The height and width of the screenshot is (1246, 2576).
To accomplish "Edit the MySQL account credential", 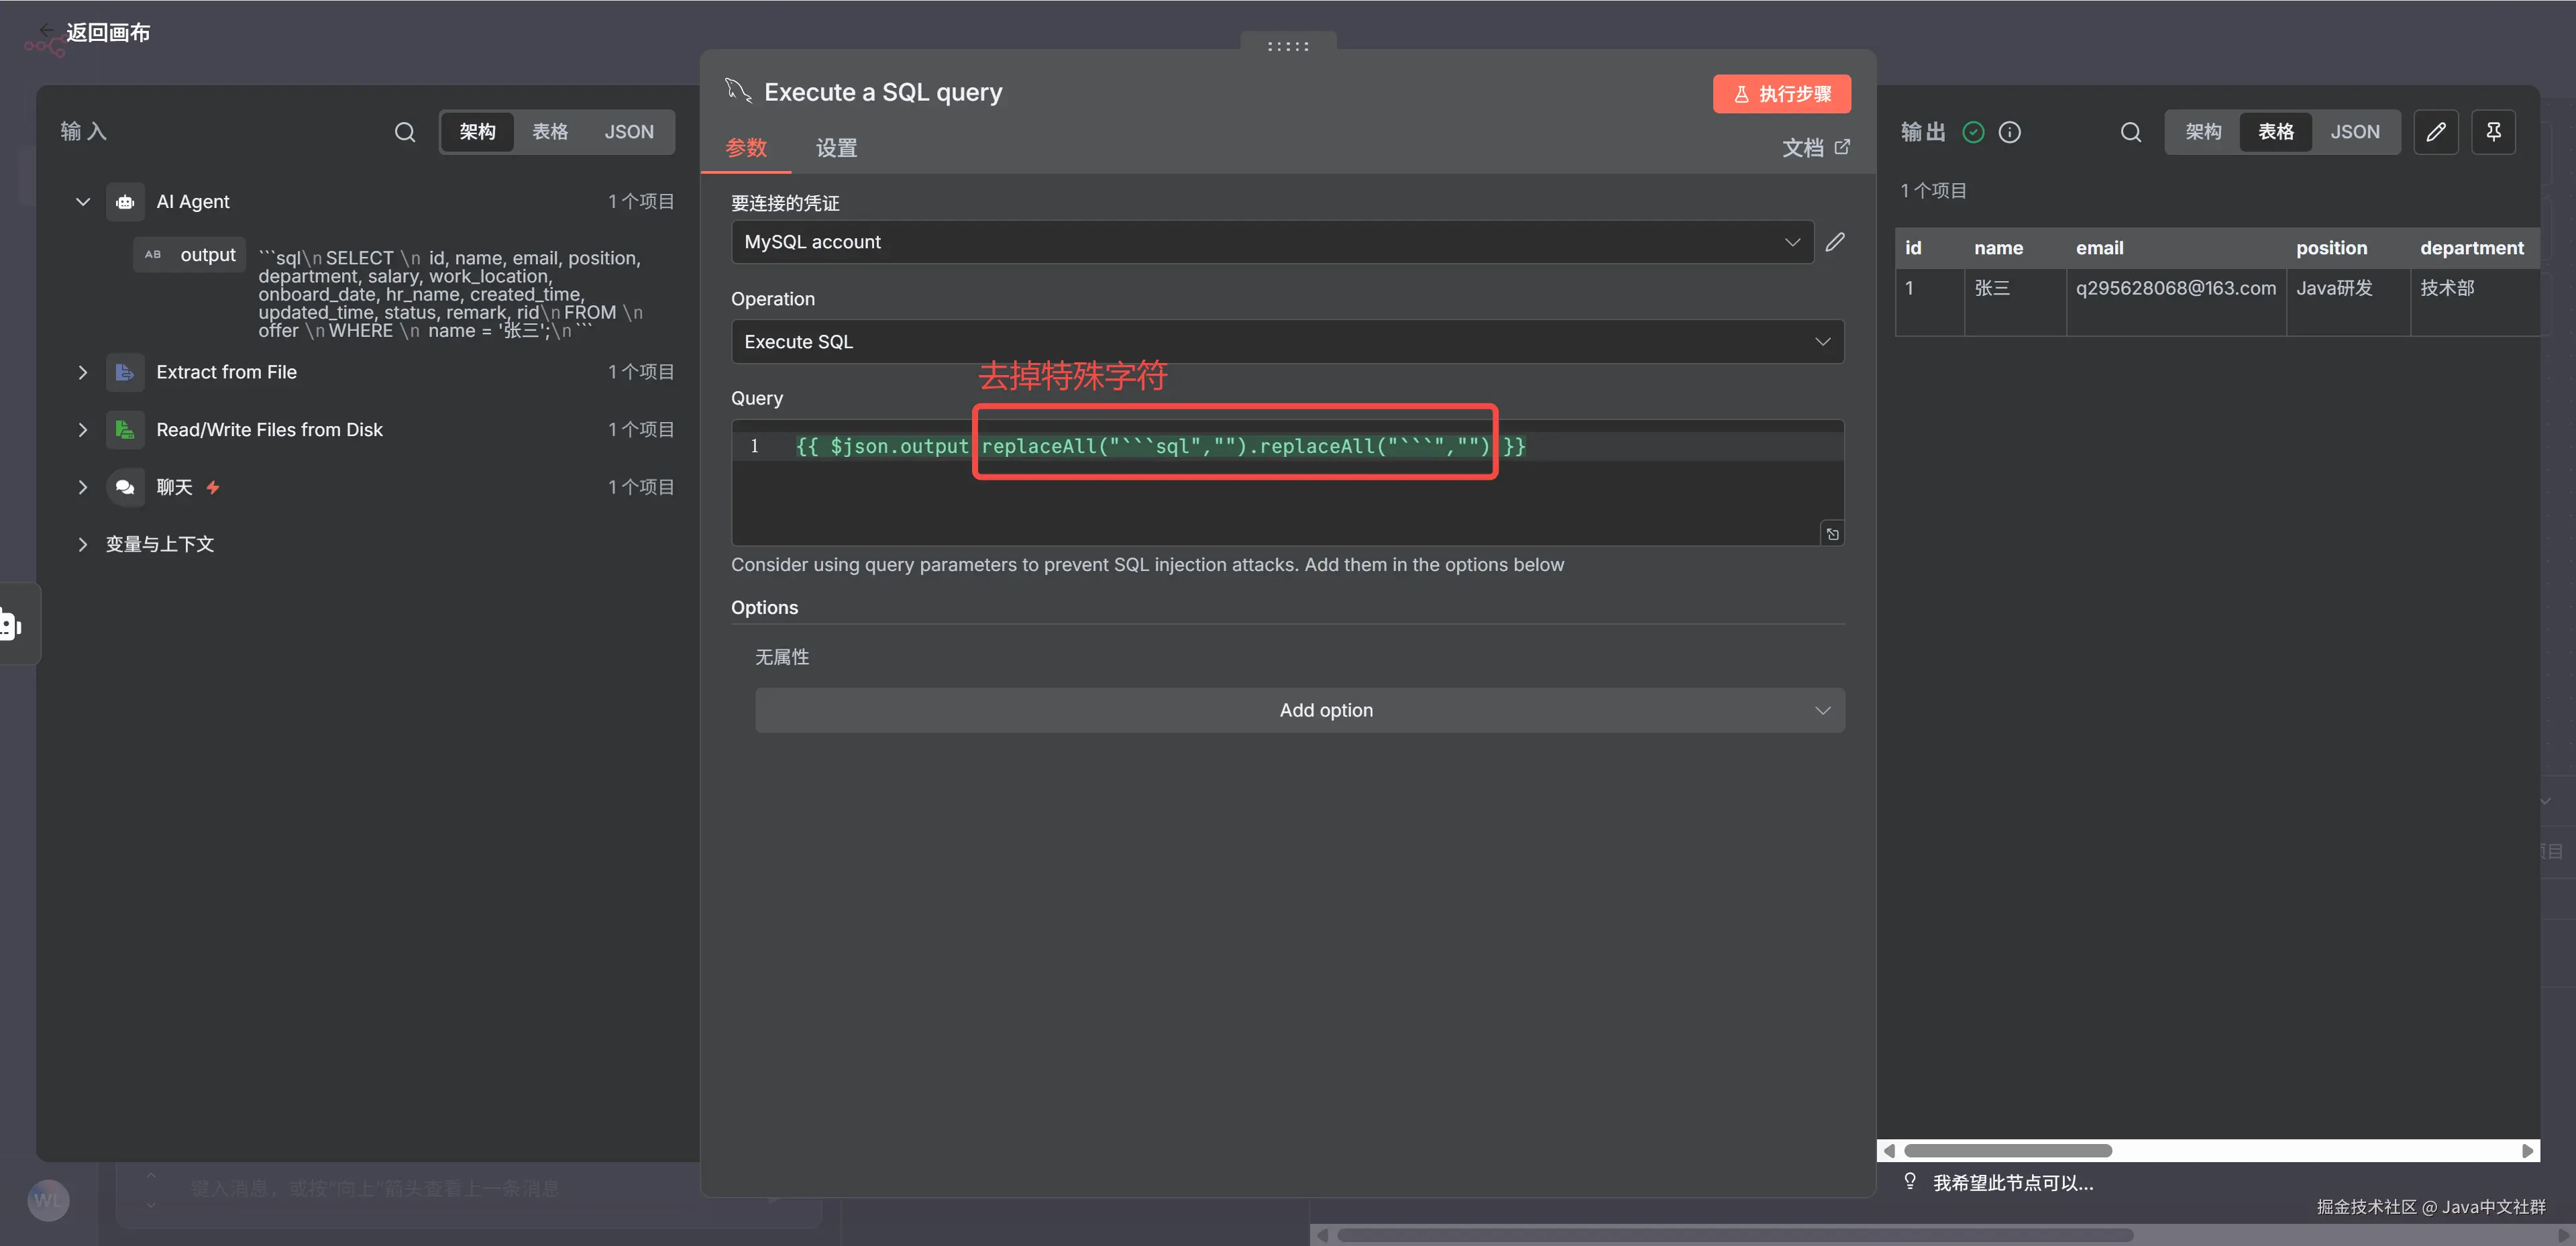I will (x=1835, y=242).
